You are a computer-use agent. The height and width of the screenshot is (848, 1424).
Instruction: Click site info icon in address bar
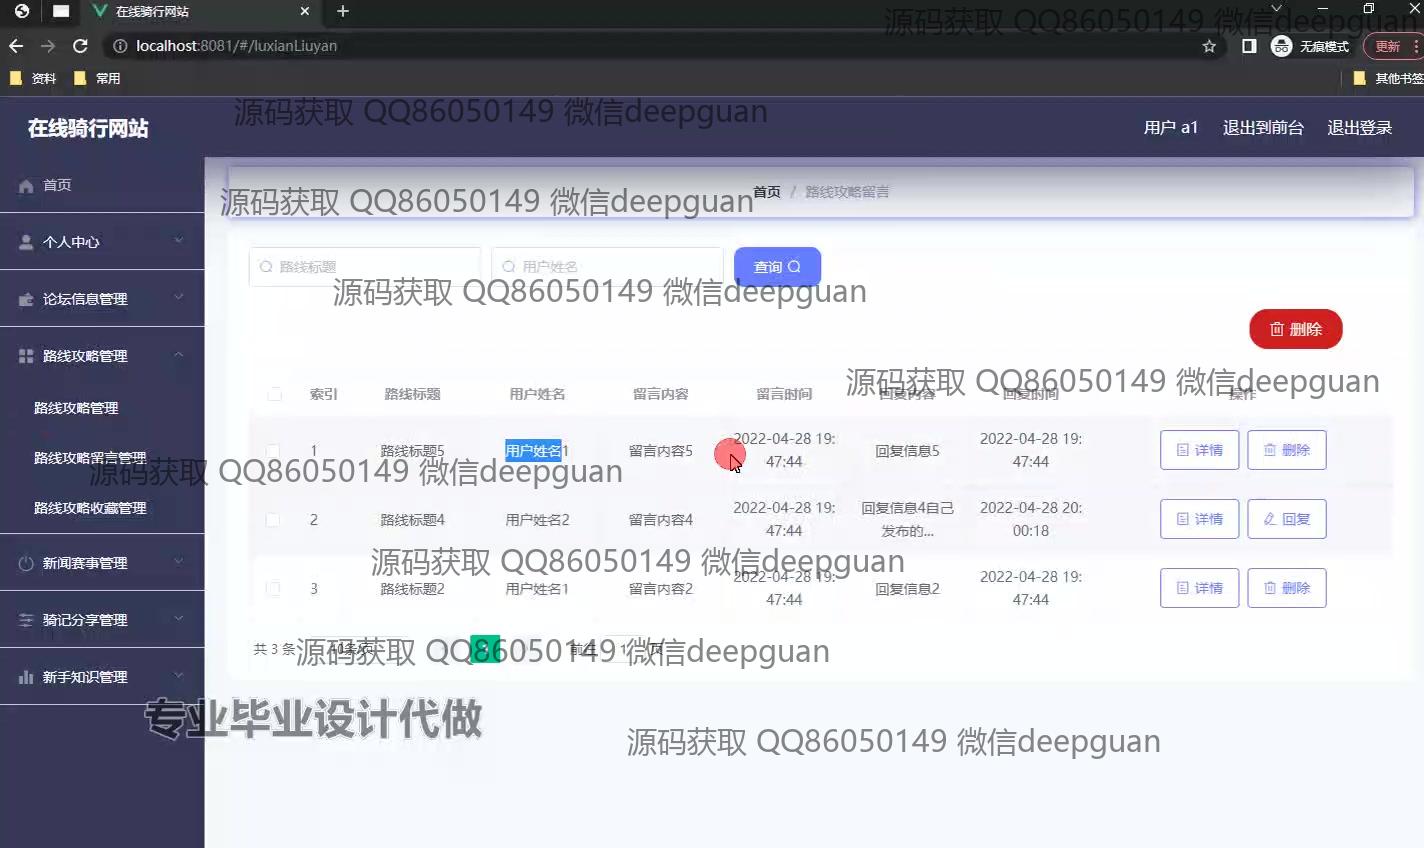[120, 46]
